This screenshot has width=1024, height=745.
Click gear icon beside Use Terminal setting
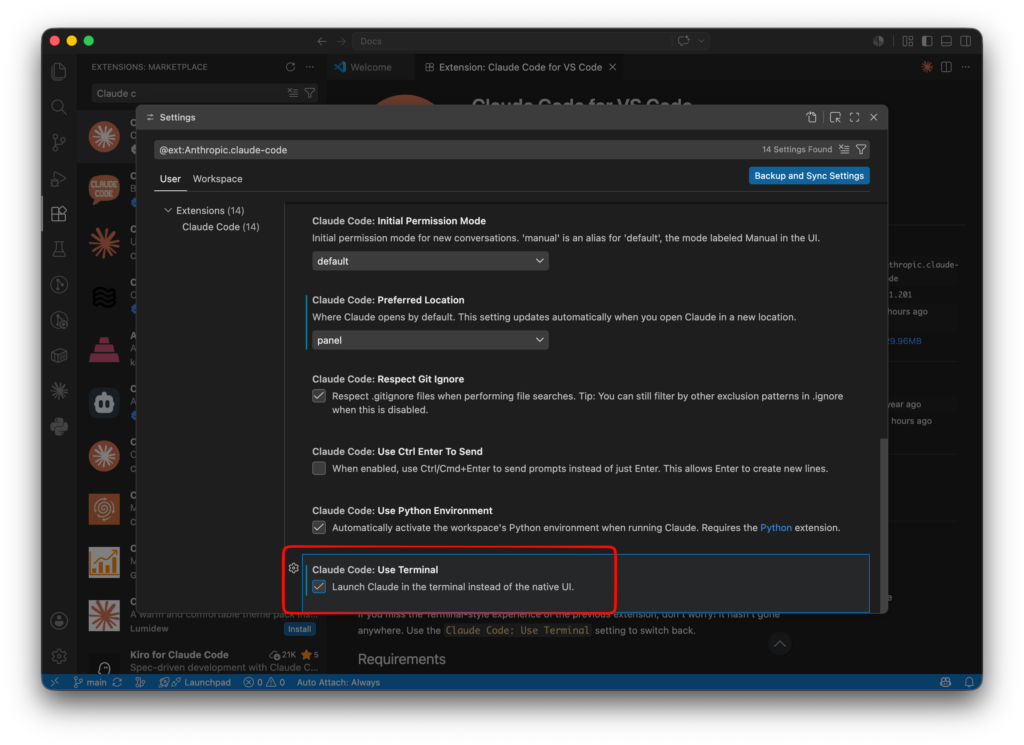294,569
